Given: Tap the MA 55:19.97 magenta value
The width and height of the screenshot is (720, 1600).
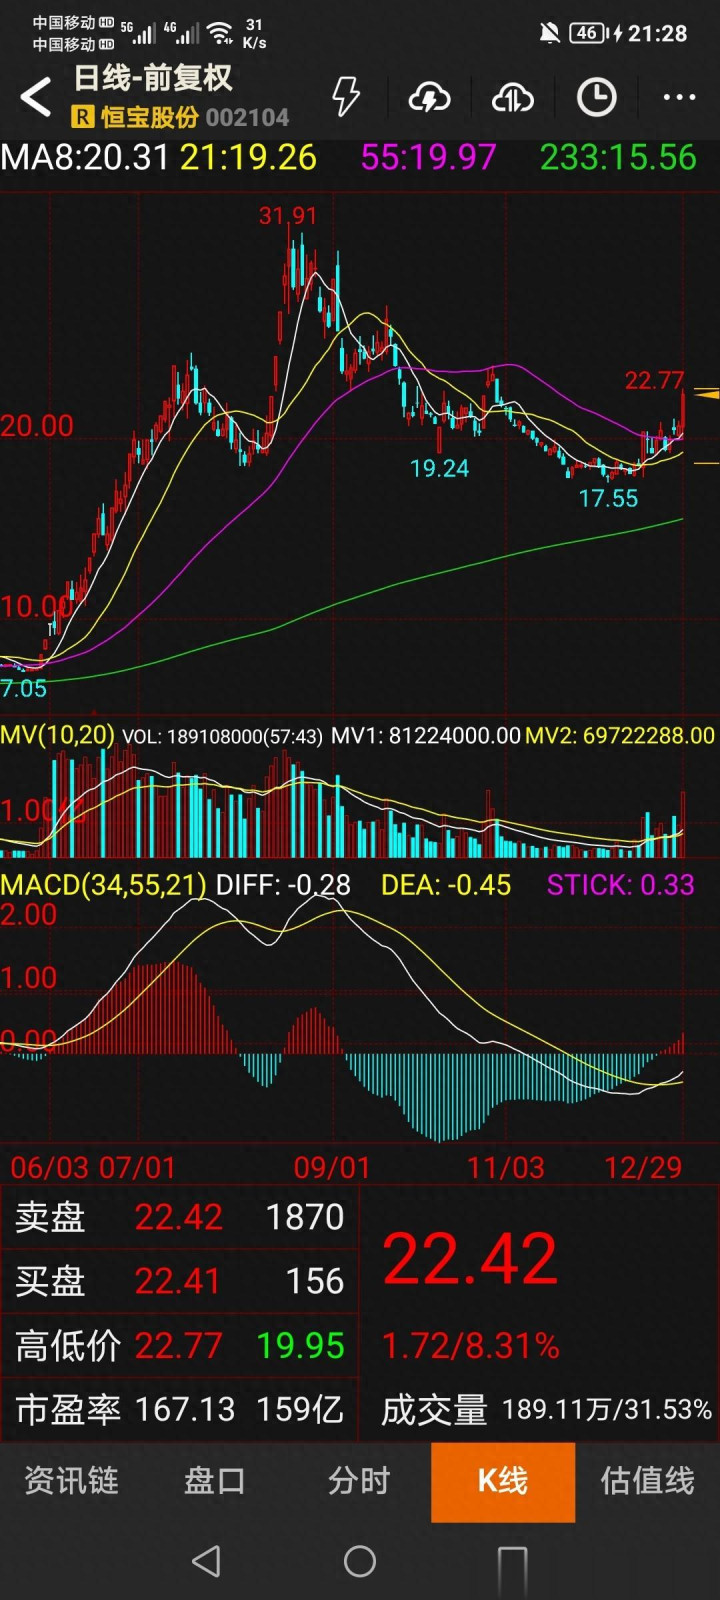Looking at the screenshot, I should pyautogui.click(x=428, y=157).
